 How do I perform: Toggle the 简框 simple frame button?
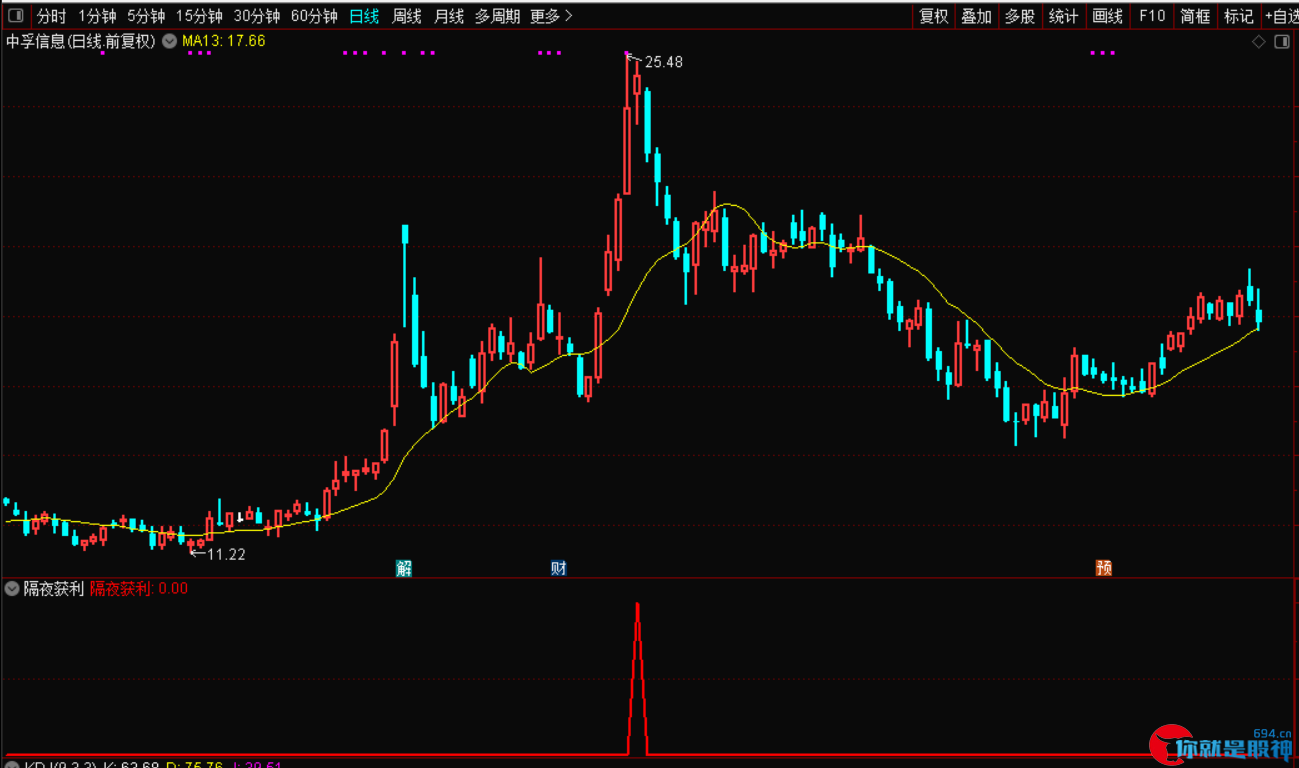tap(1195, 16)
